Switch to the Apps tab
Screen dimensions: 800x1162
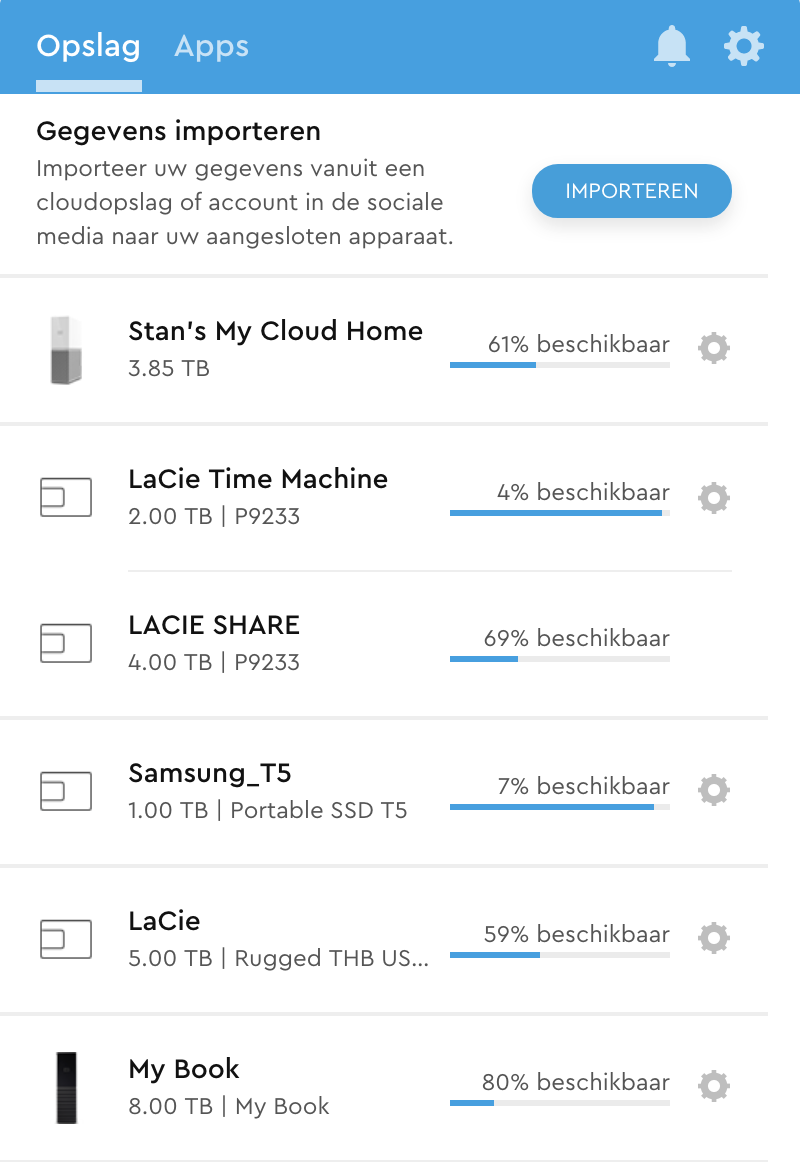tap(211, 46)
